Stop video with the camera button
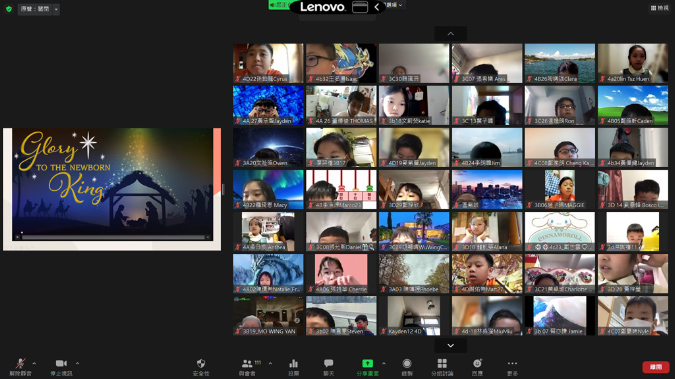The height and width of the screenshot is (379, 675). (x=61, y=367)
